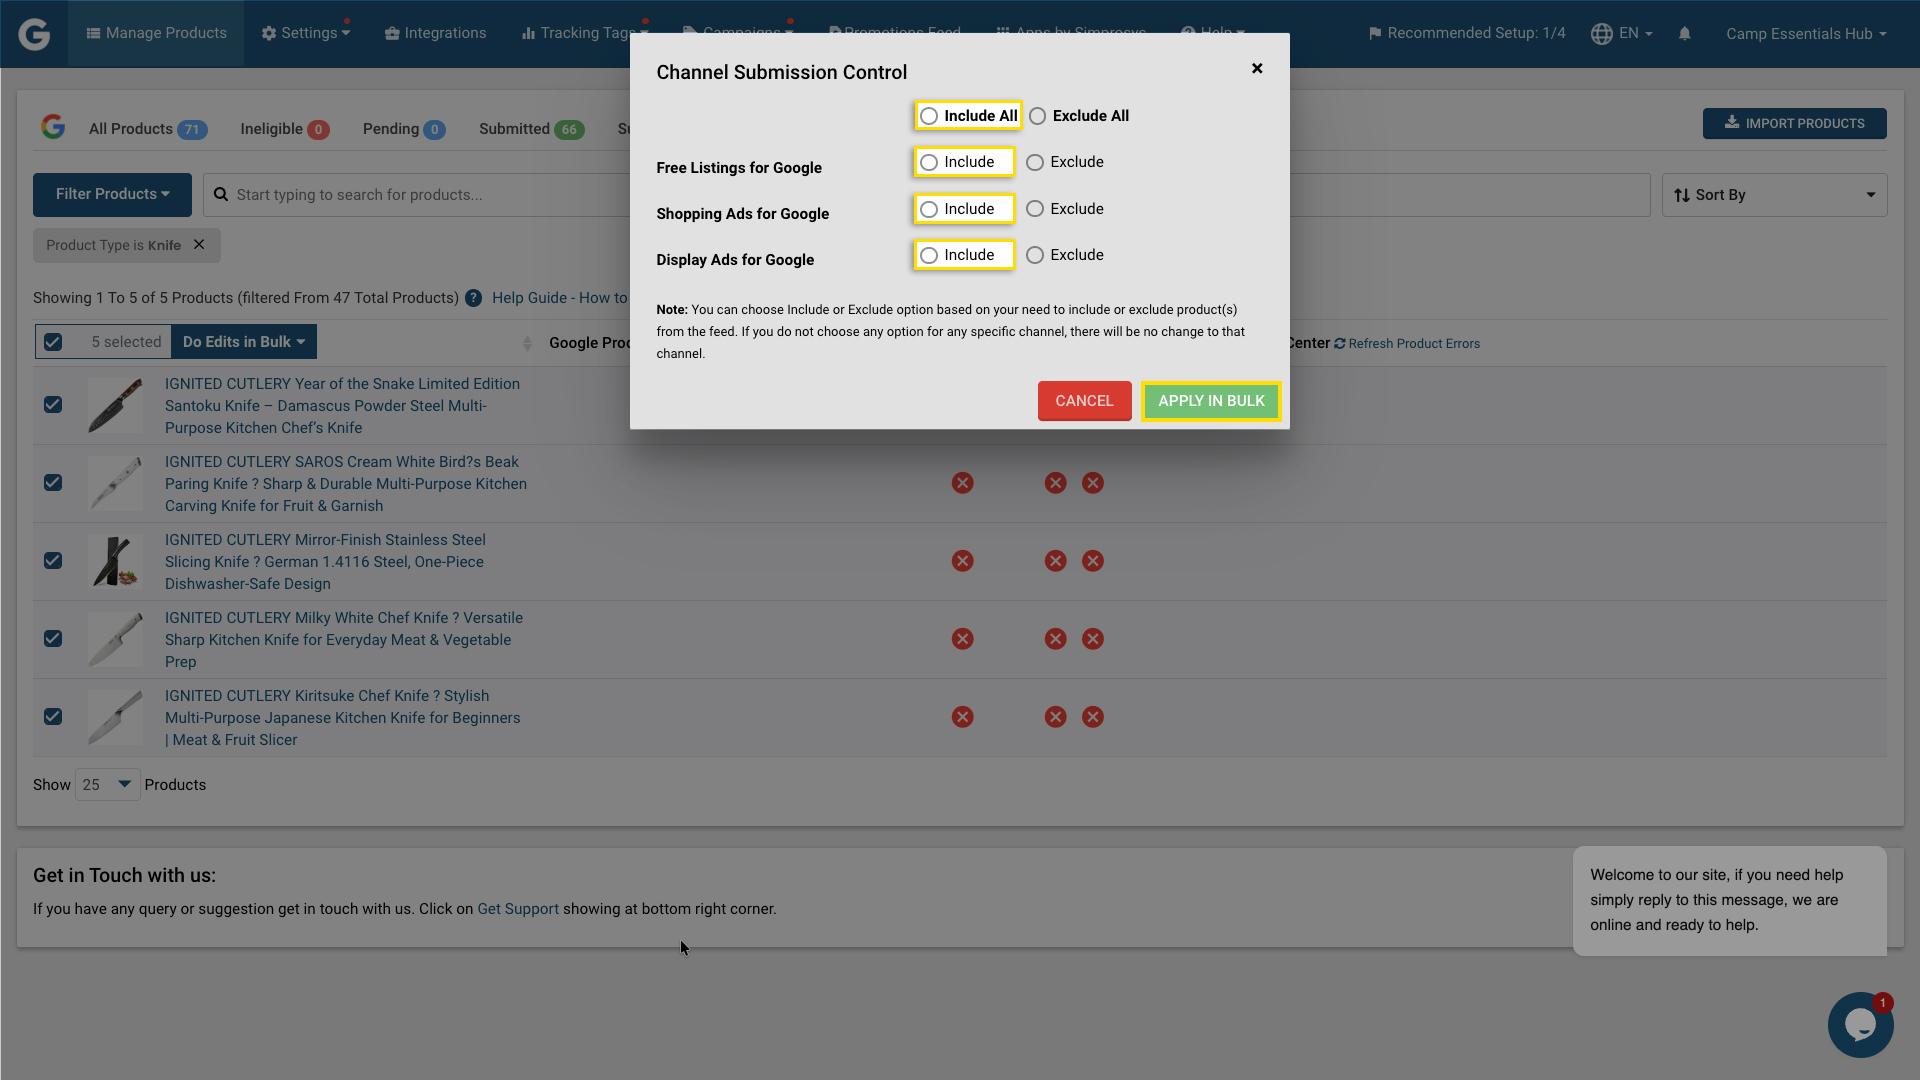1920x1080 pixels.
Task: Open the Manage Products section
Action: coord(155,33)
